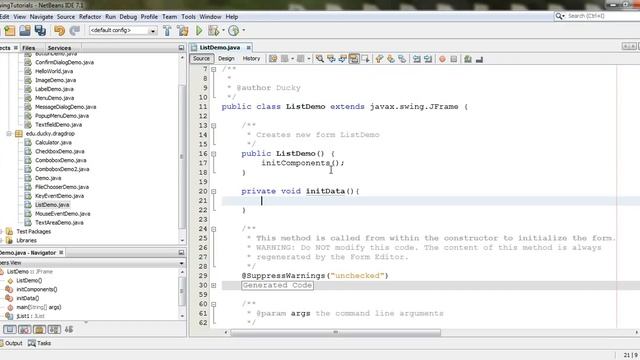This screenshot has width=640, height=360.
Task: Click the Debug Project icon
Action: [213, 31]
